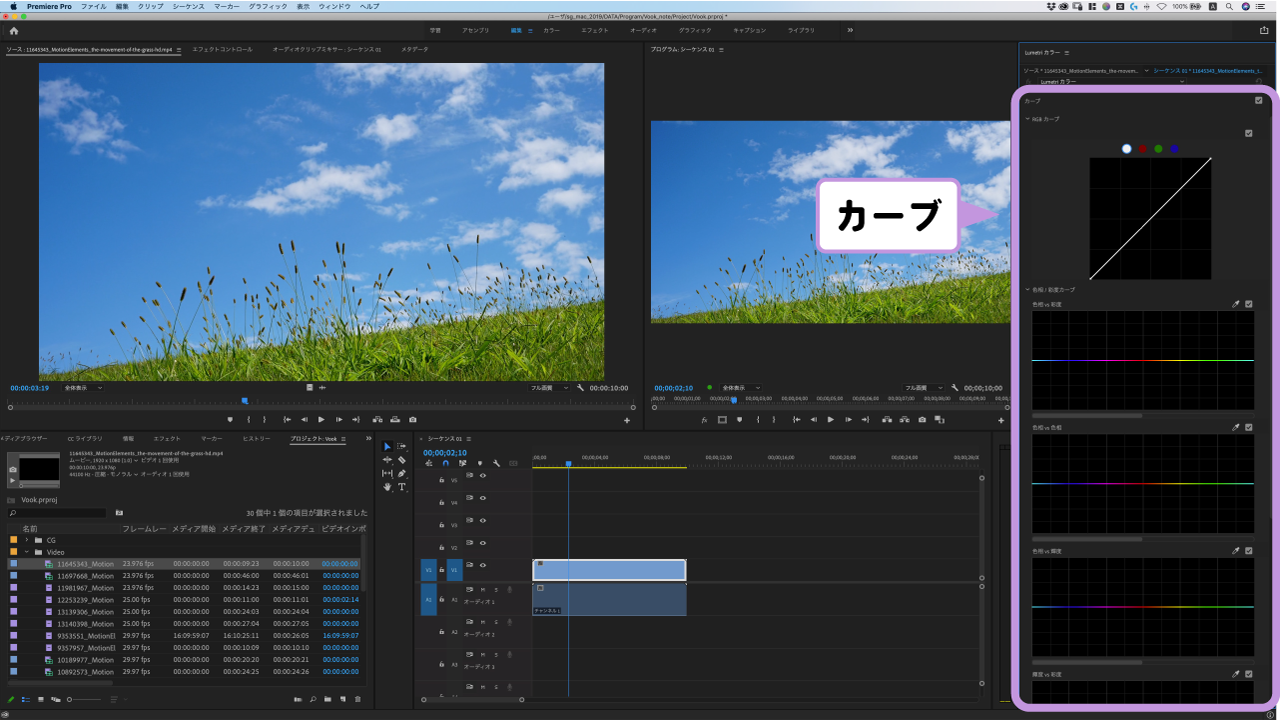Select the red channel swatch in RGB curves
This screenshot has height=720, width=1280.
(x=1142, y=147)
